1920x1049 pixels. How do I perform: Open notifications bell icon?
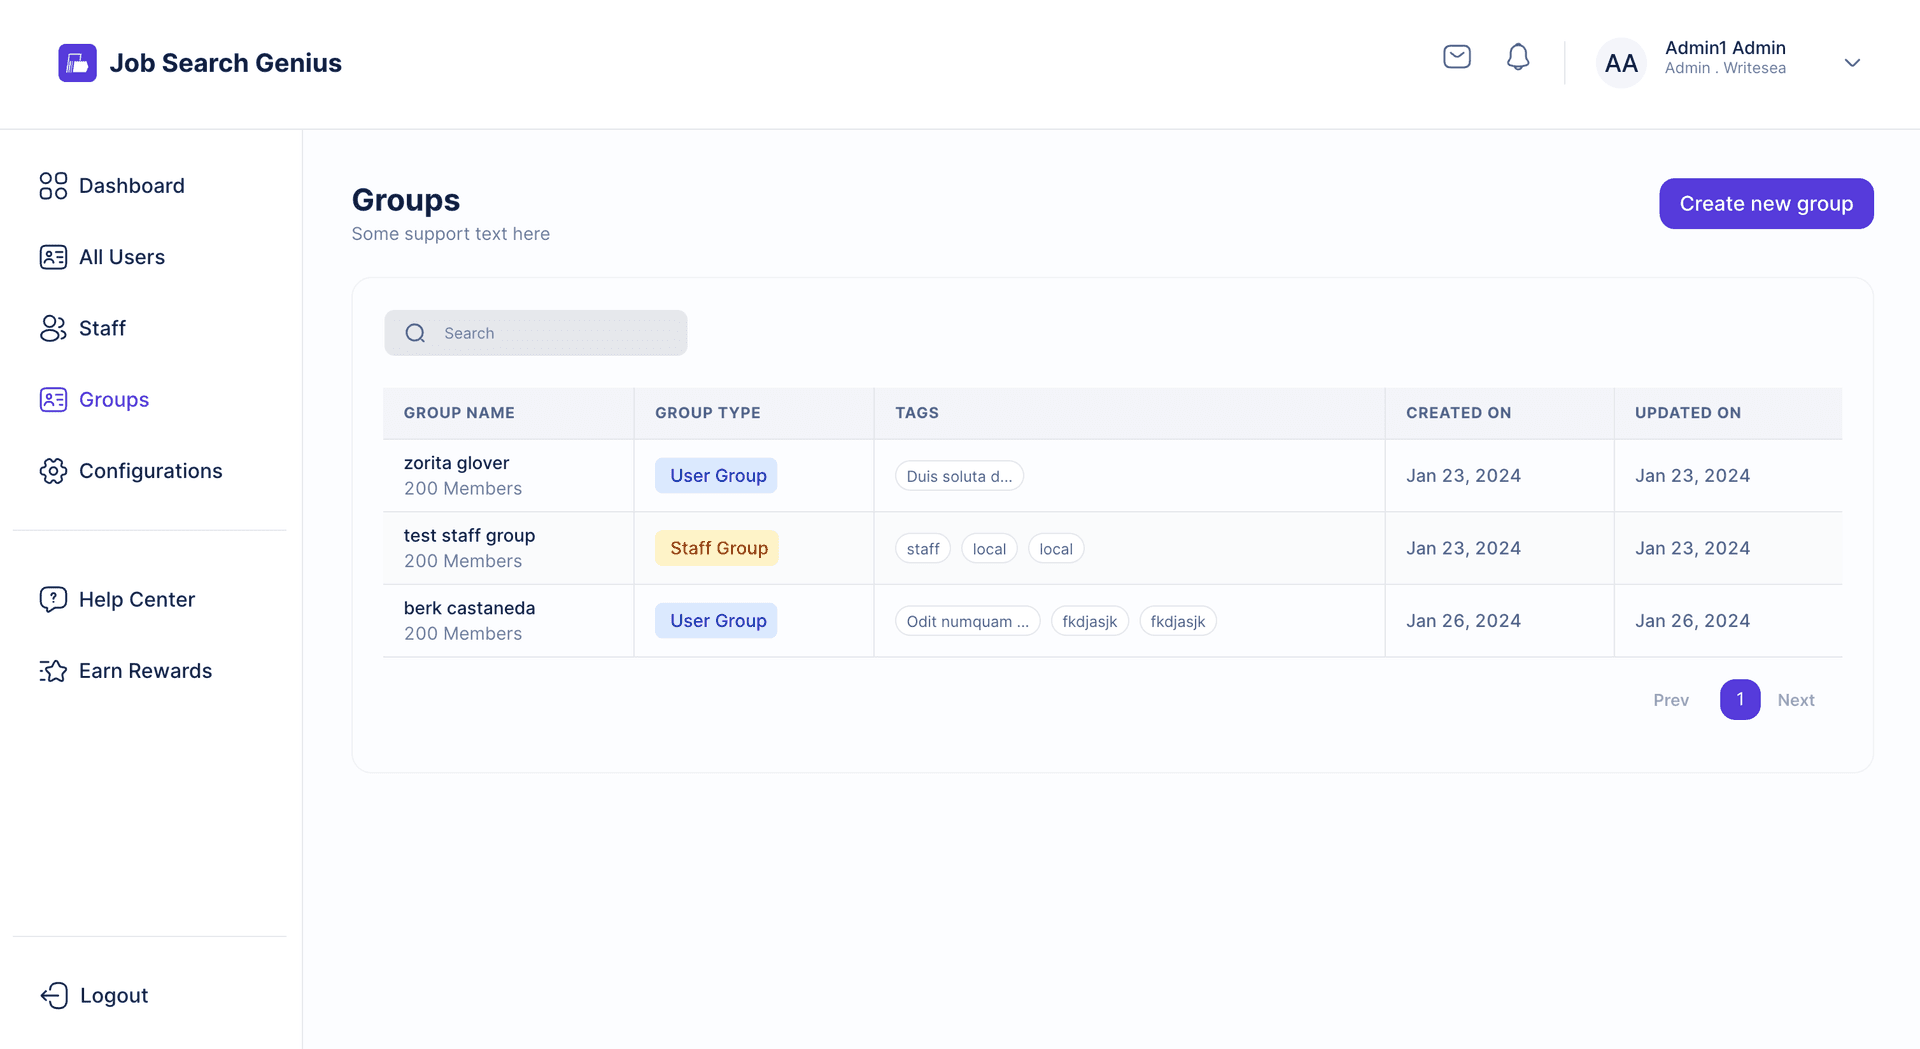(x=1517, y=57)
